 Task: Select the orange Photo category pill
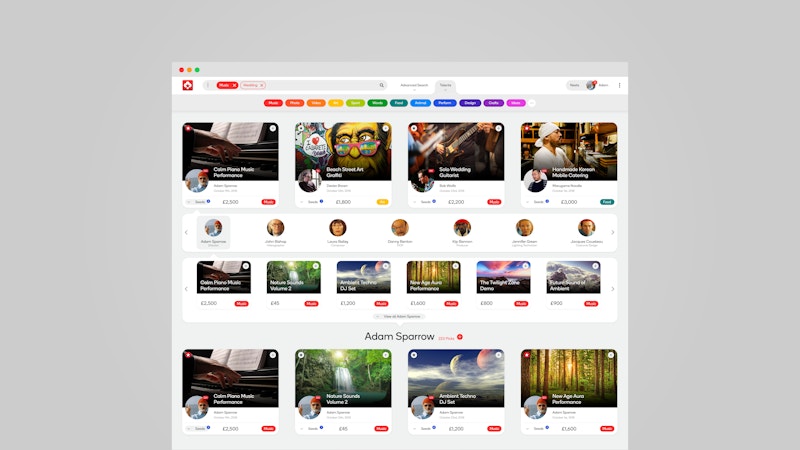point(294,102)
